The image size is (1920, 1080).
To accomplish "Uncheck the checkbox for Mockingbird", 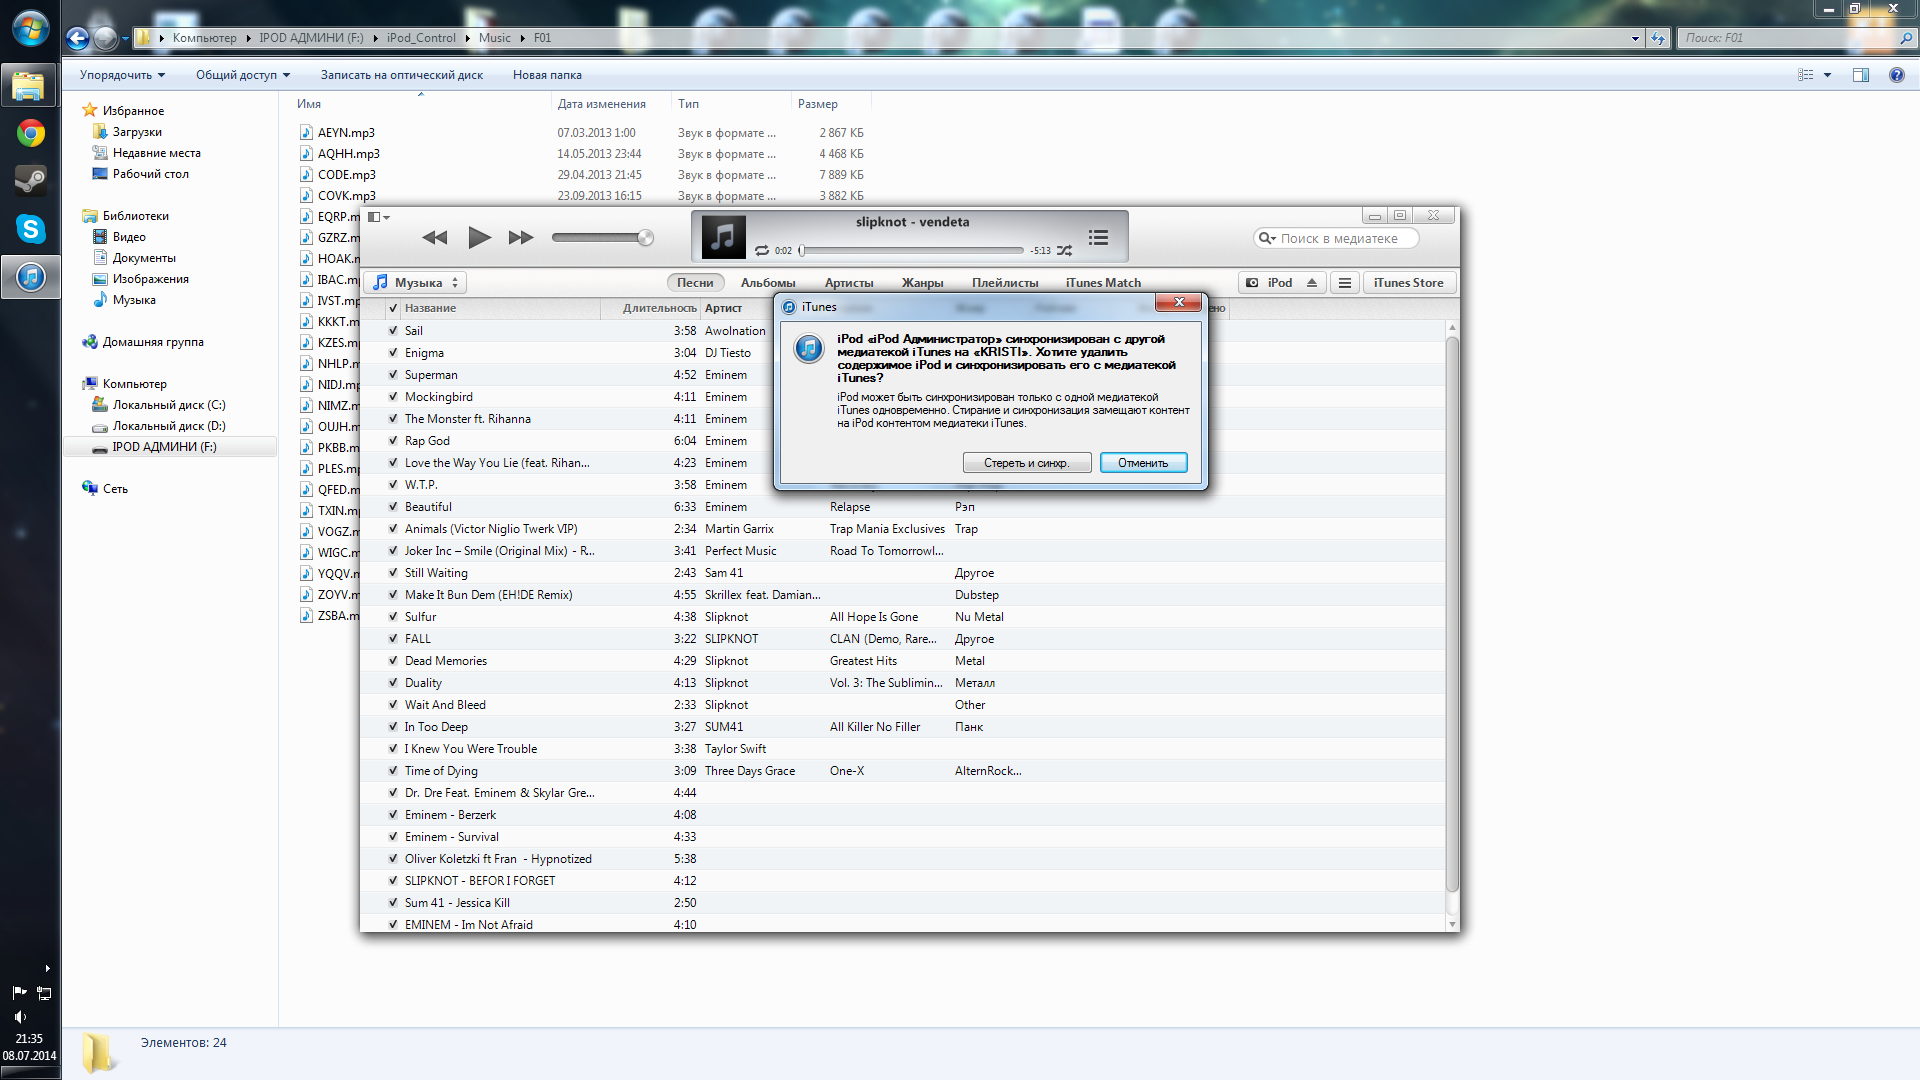I will coord(393,397).
